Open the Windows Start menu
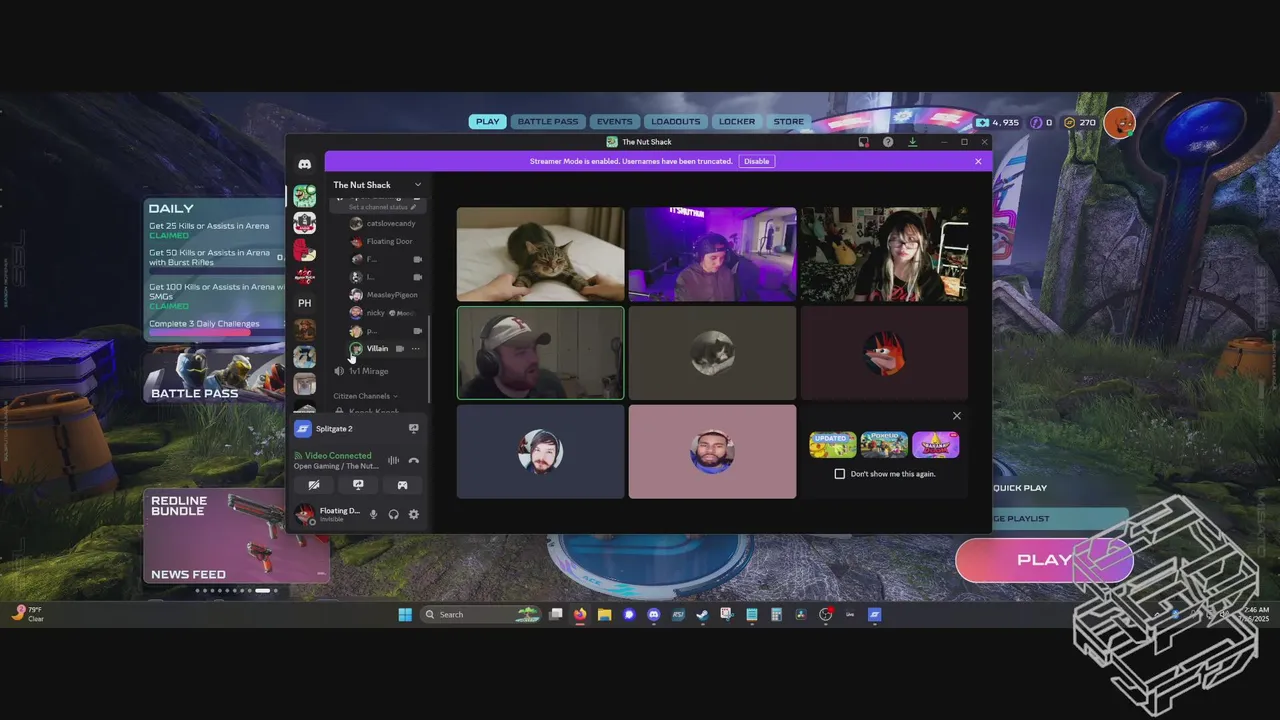Image resolution: width=1280 pixels, height=720 pixels. click(405, 615)
